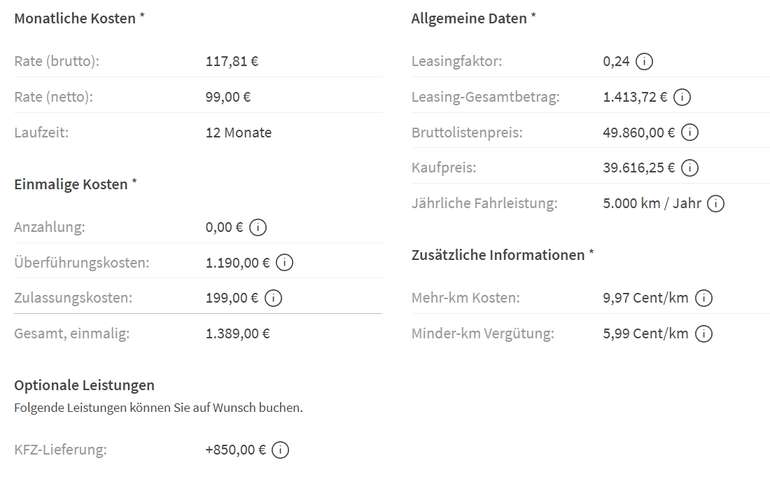Show Überführungskosten info icon details
This screenshot has height=480, width=770.
(284, 262)
